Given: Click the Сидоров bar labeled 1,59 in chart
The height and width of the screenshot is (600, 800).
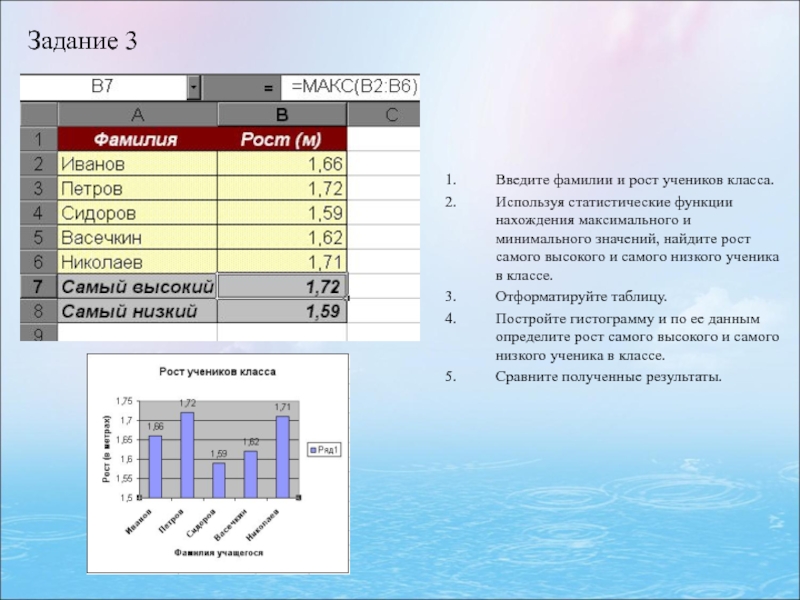Looking at the screenshot, I should click(219, 480).
